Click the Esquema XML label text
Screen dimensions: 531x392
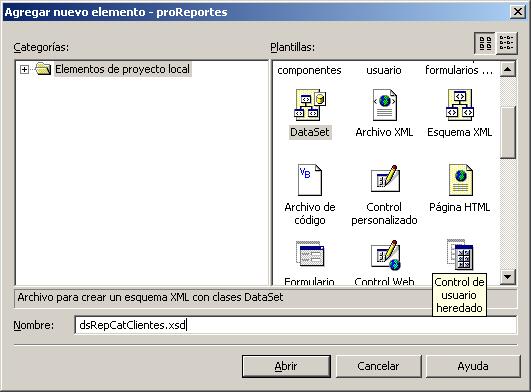point(460,132)
